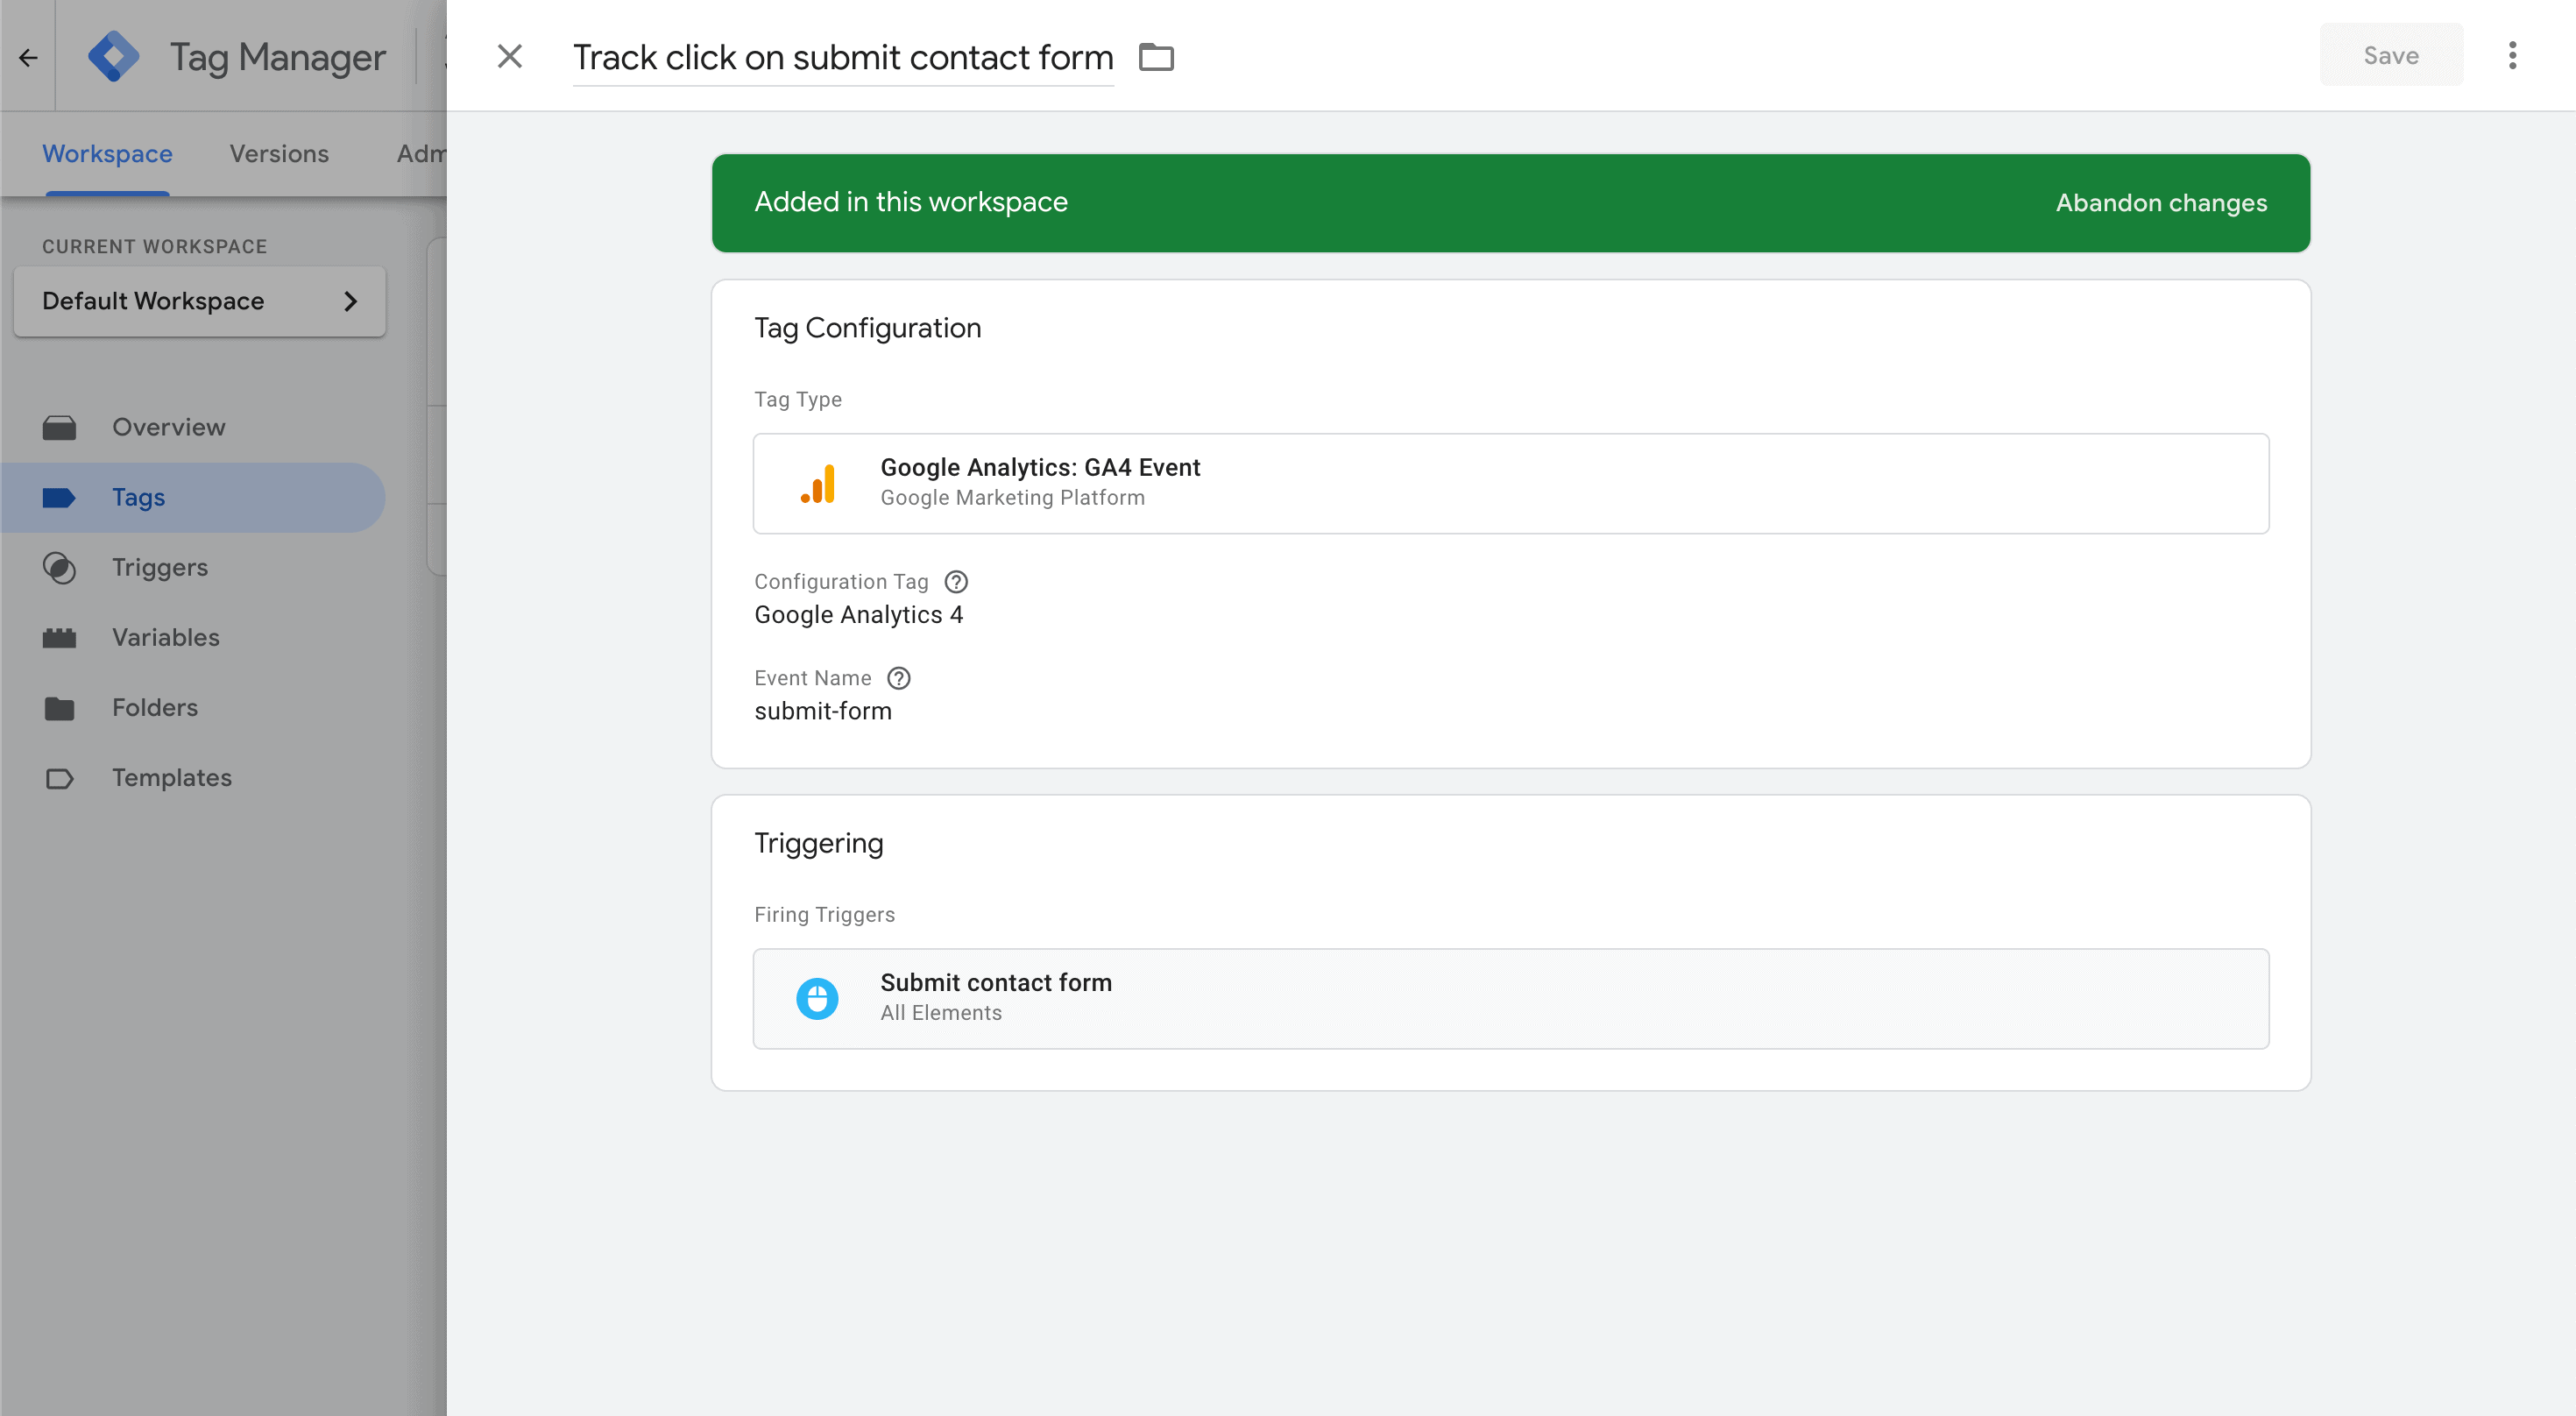2576x1416 pixels.
Task: Click Abandon changes in green banner
Action: tap(2161, 203)
